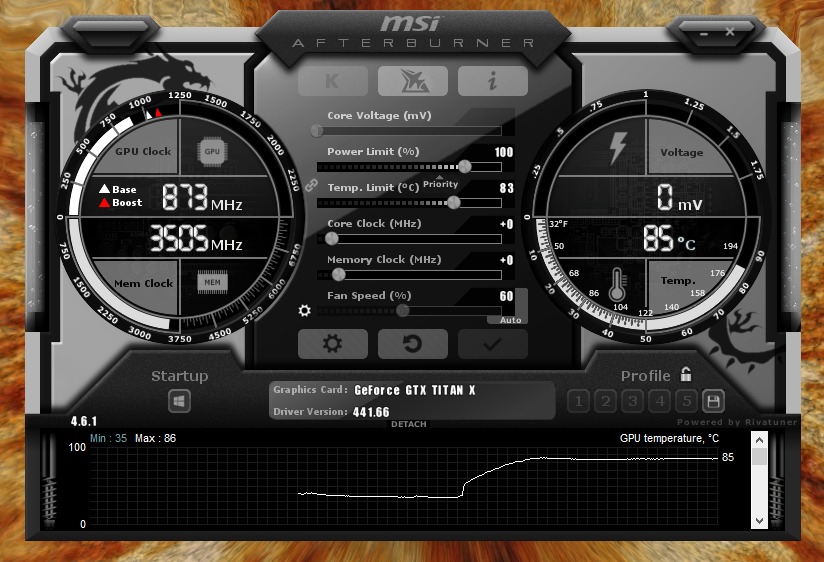824x562 pixels.
Task: Toggle the Profile lock padlock
Action: click(x=686, y=375)
